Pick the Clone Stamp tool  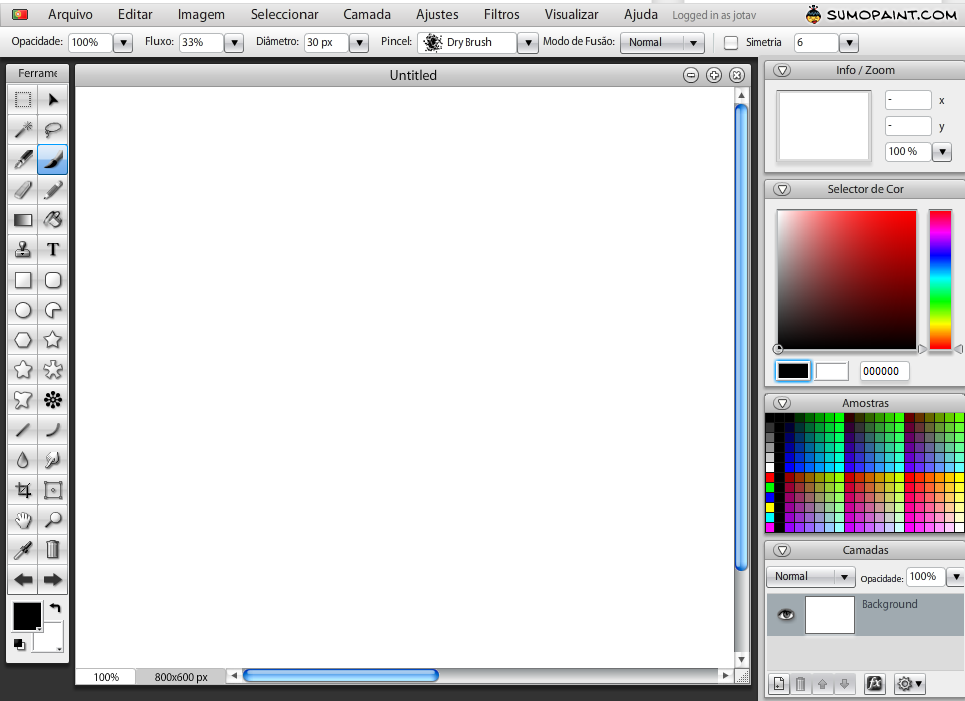[22, 249]
